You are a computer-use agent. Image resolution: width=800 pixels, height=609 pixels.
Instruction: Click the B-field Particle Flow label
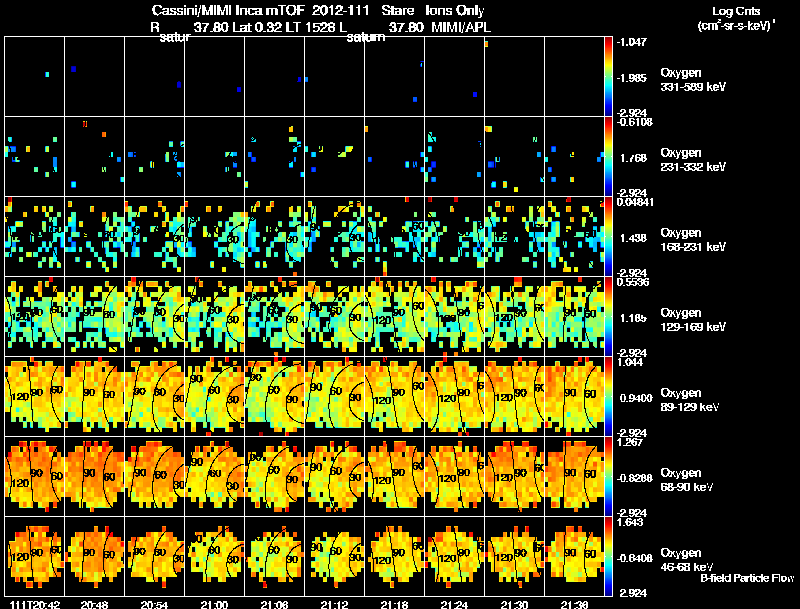click(x=747, y=578)
